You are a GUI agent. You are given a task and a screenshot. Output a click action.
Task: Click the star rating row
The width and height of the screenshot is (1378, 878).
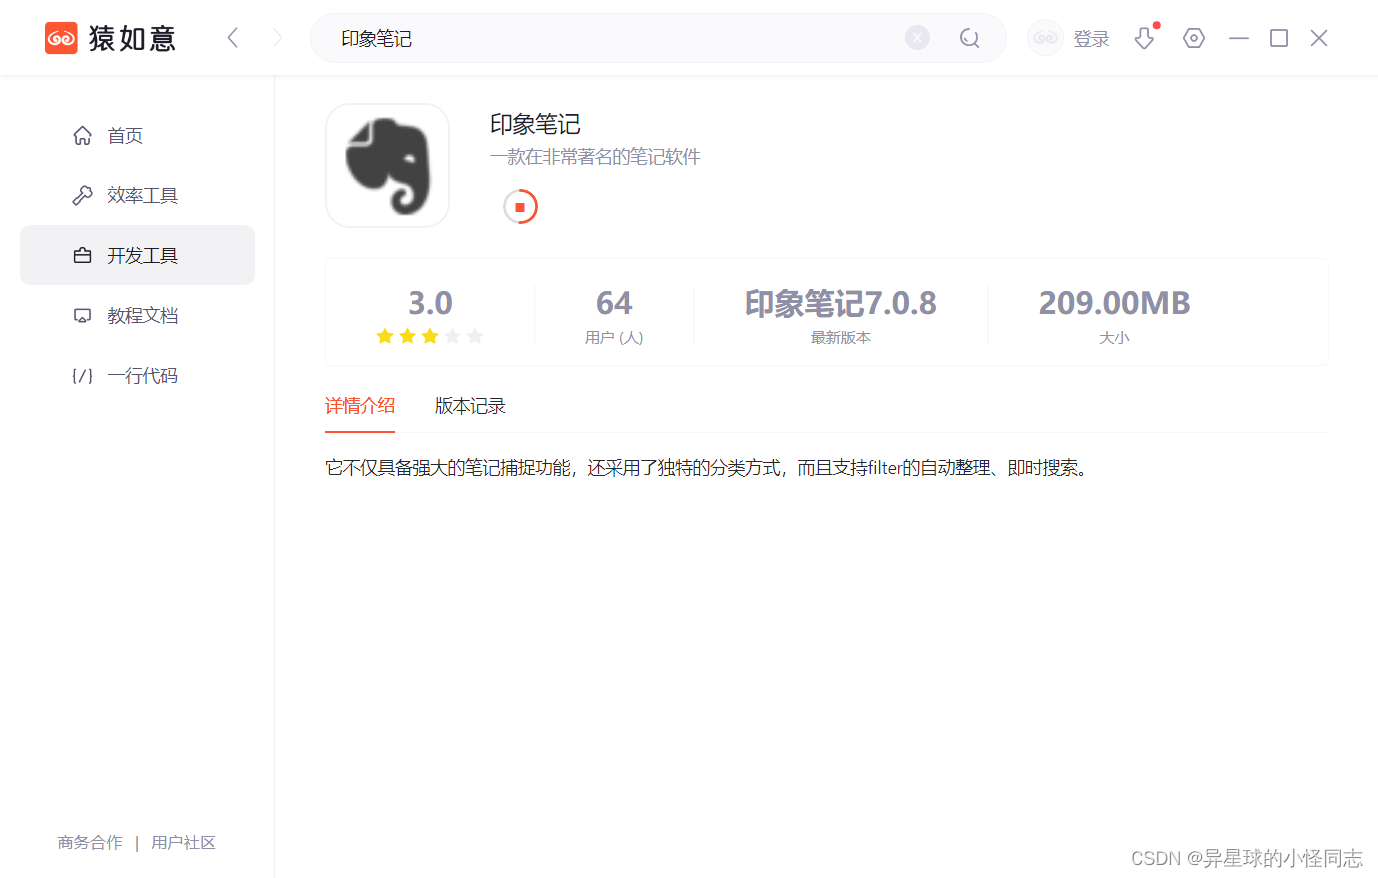pos(430,336)
